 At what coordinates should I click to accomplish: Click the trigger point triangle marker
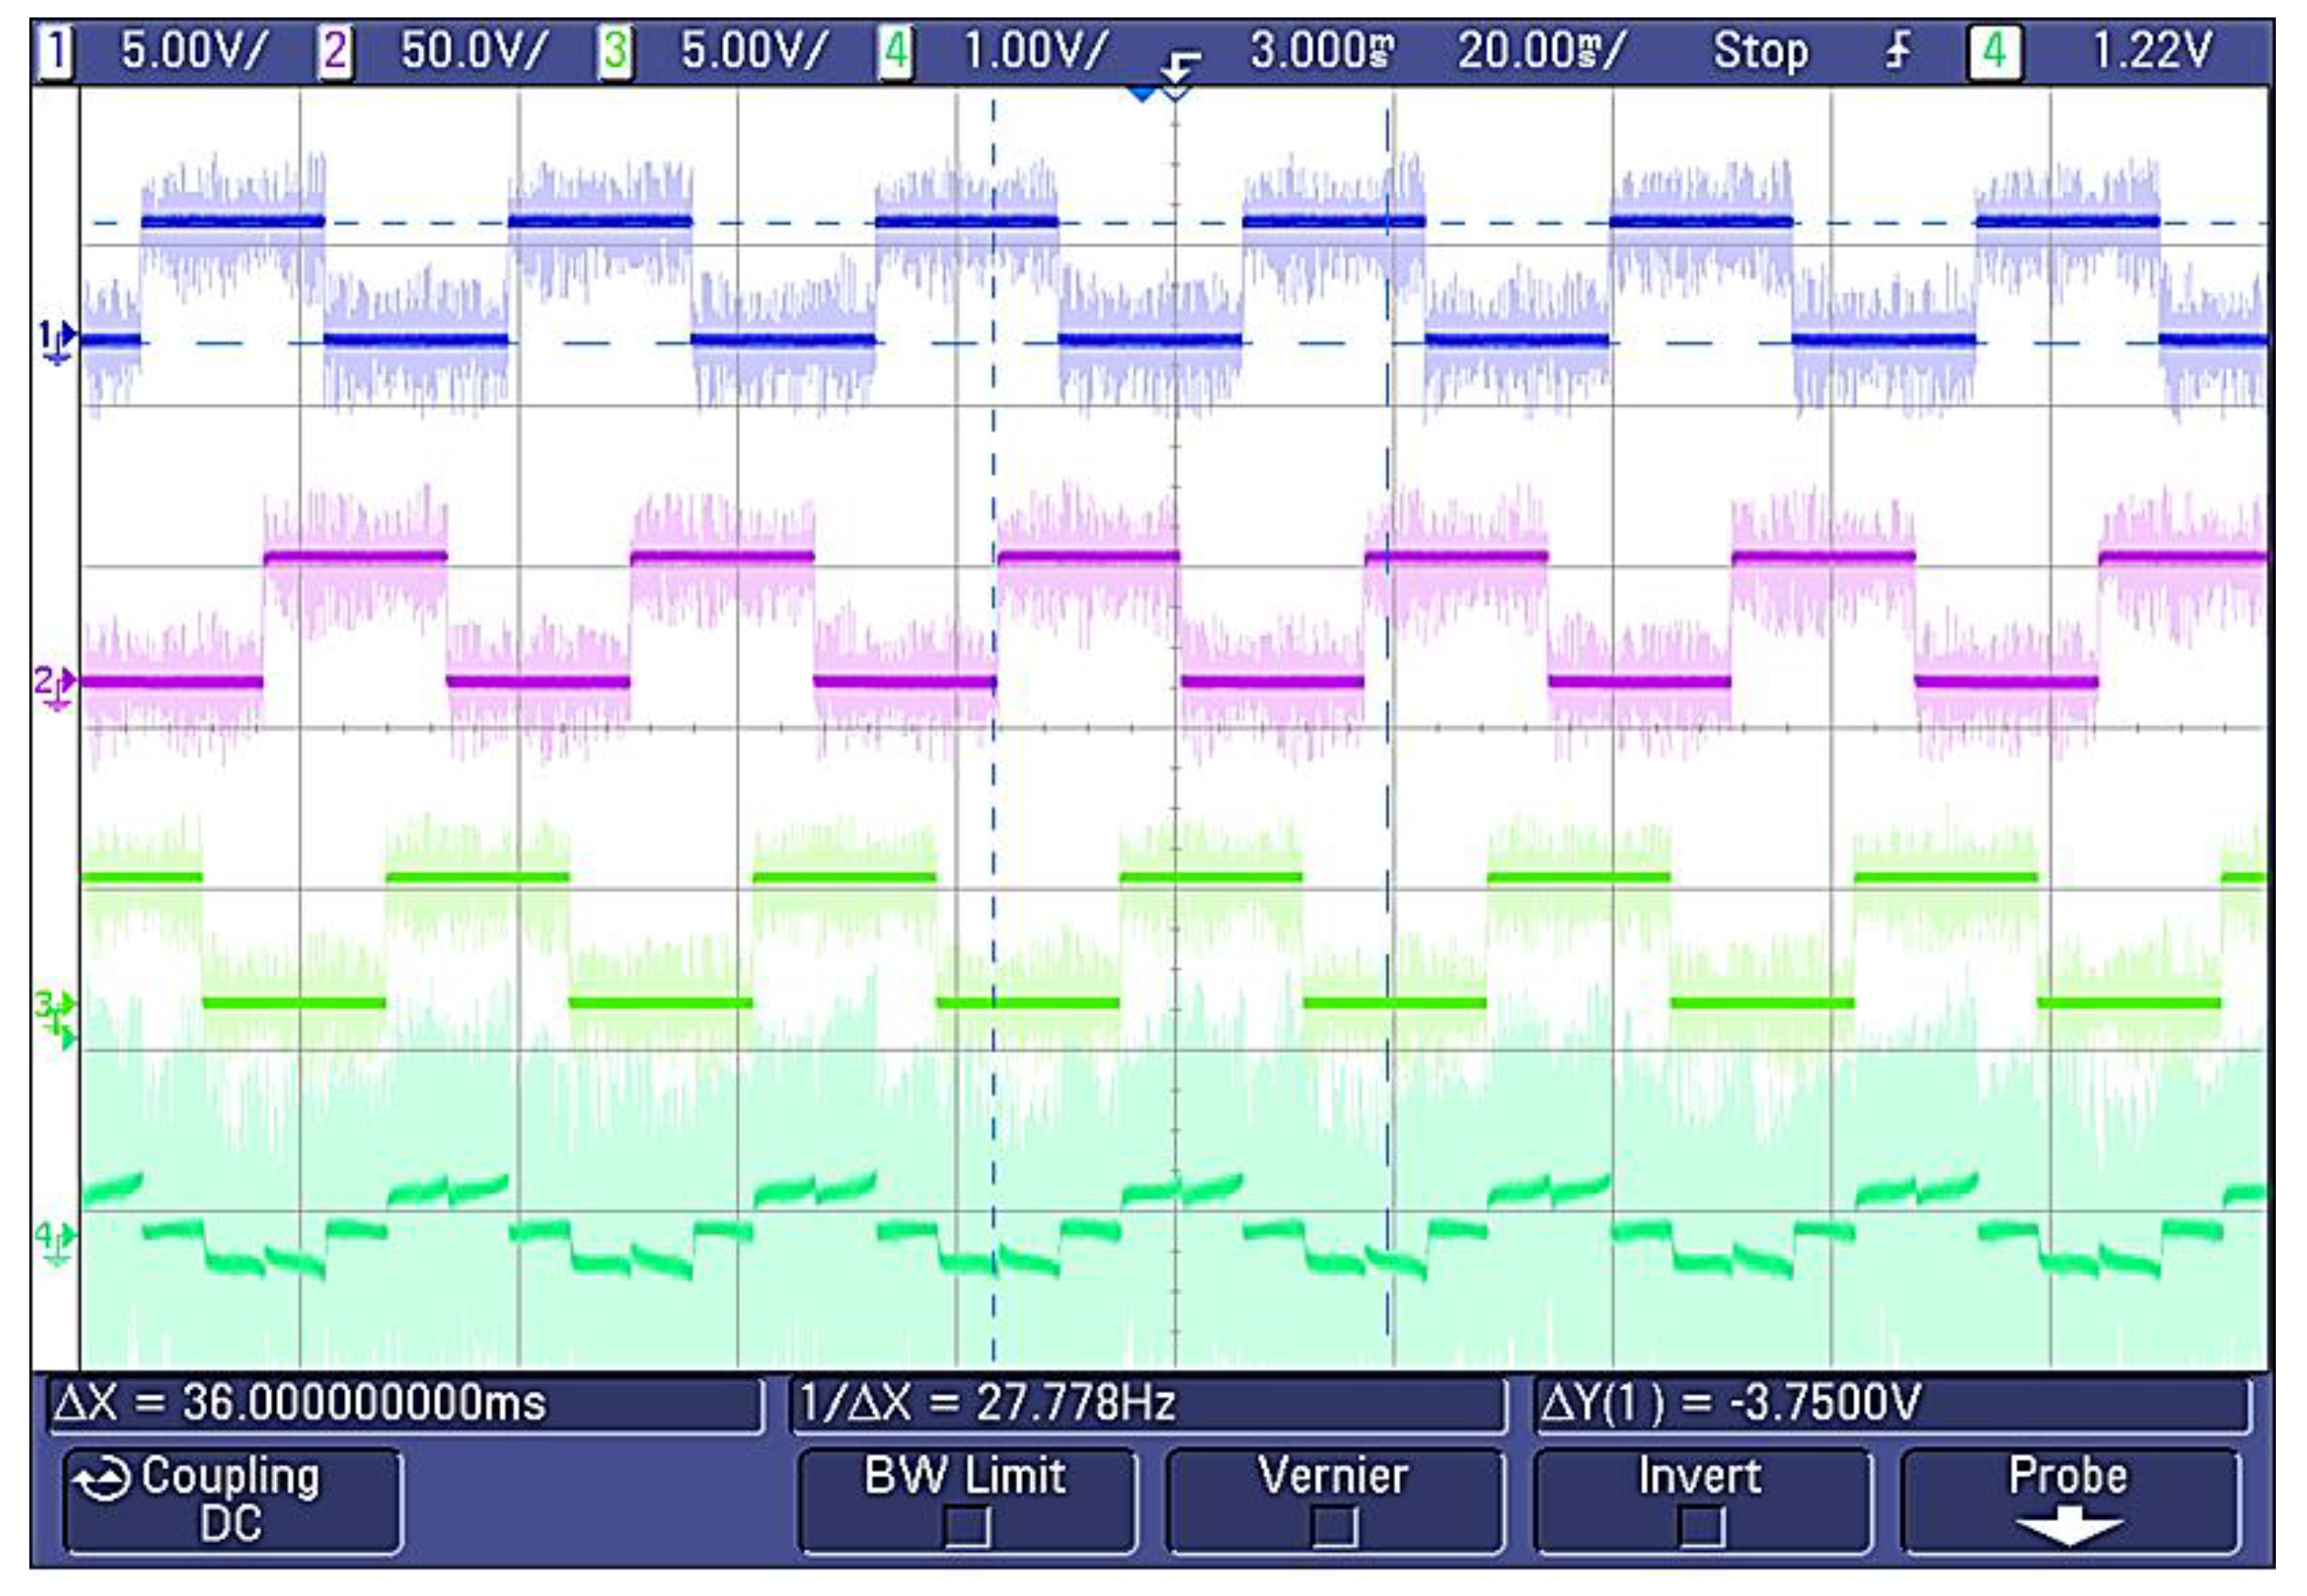(1141, 94)
